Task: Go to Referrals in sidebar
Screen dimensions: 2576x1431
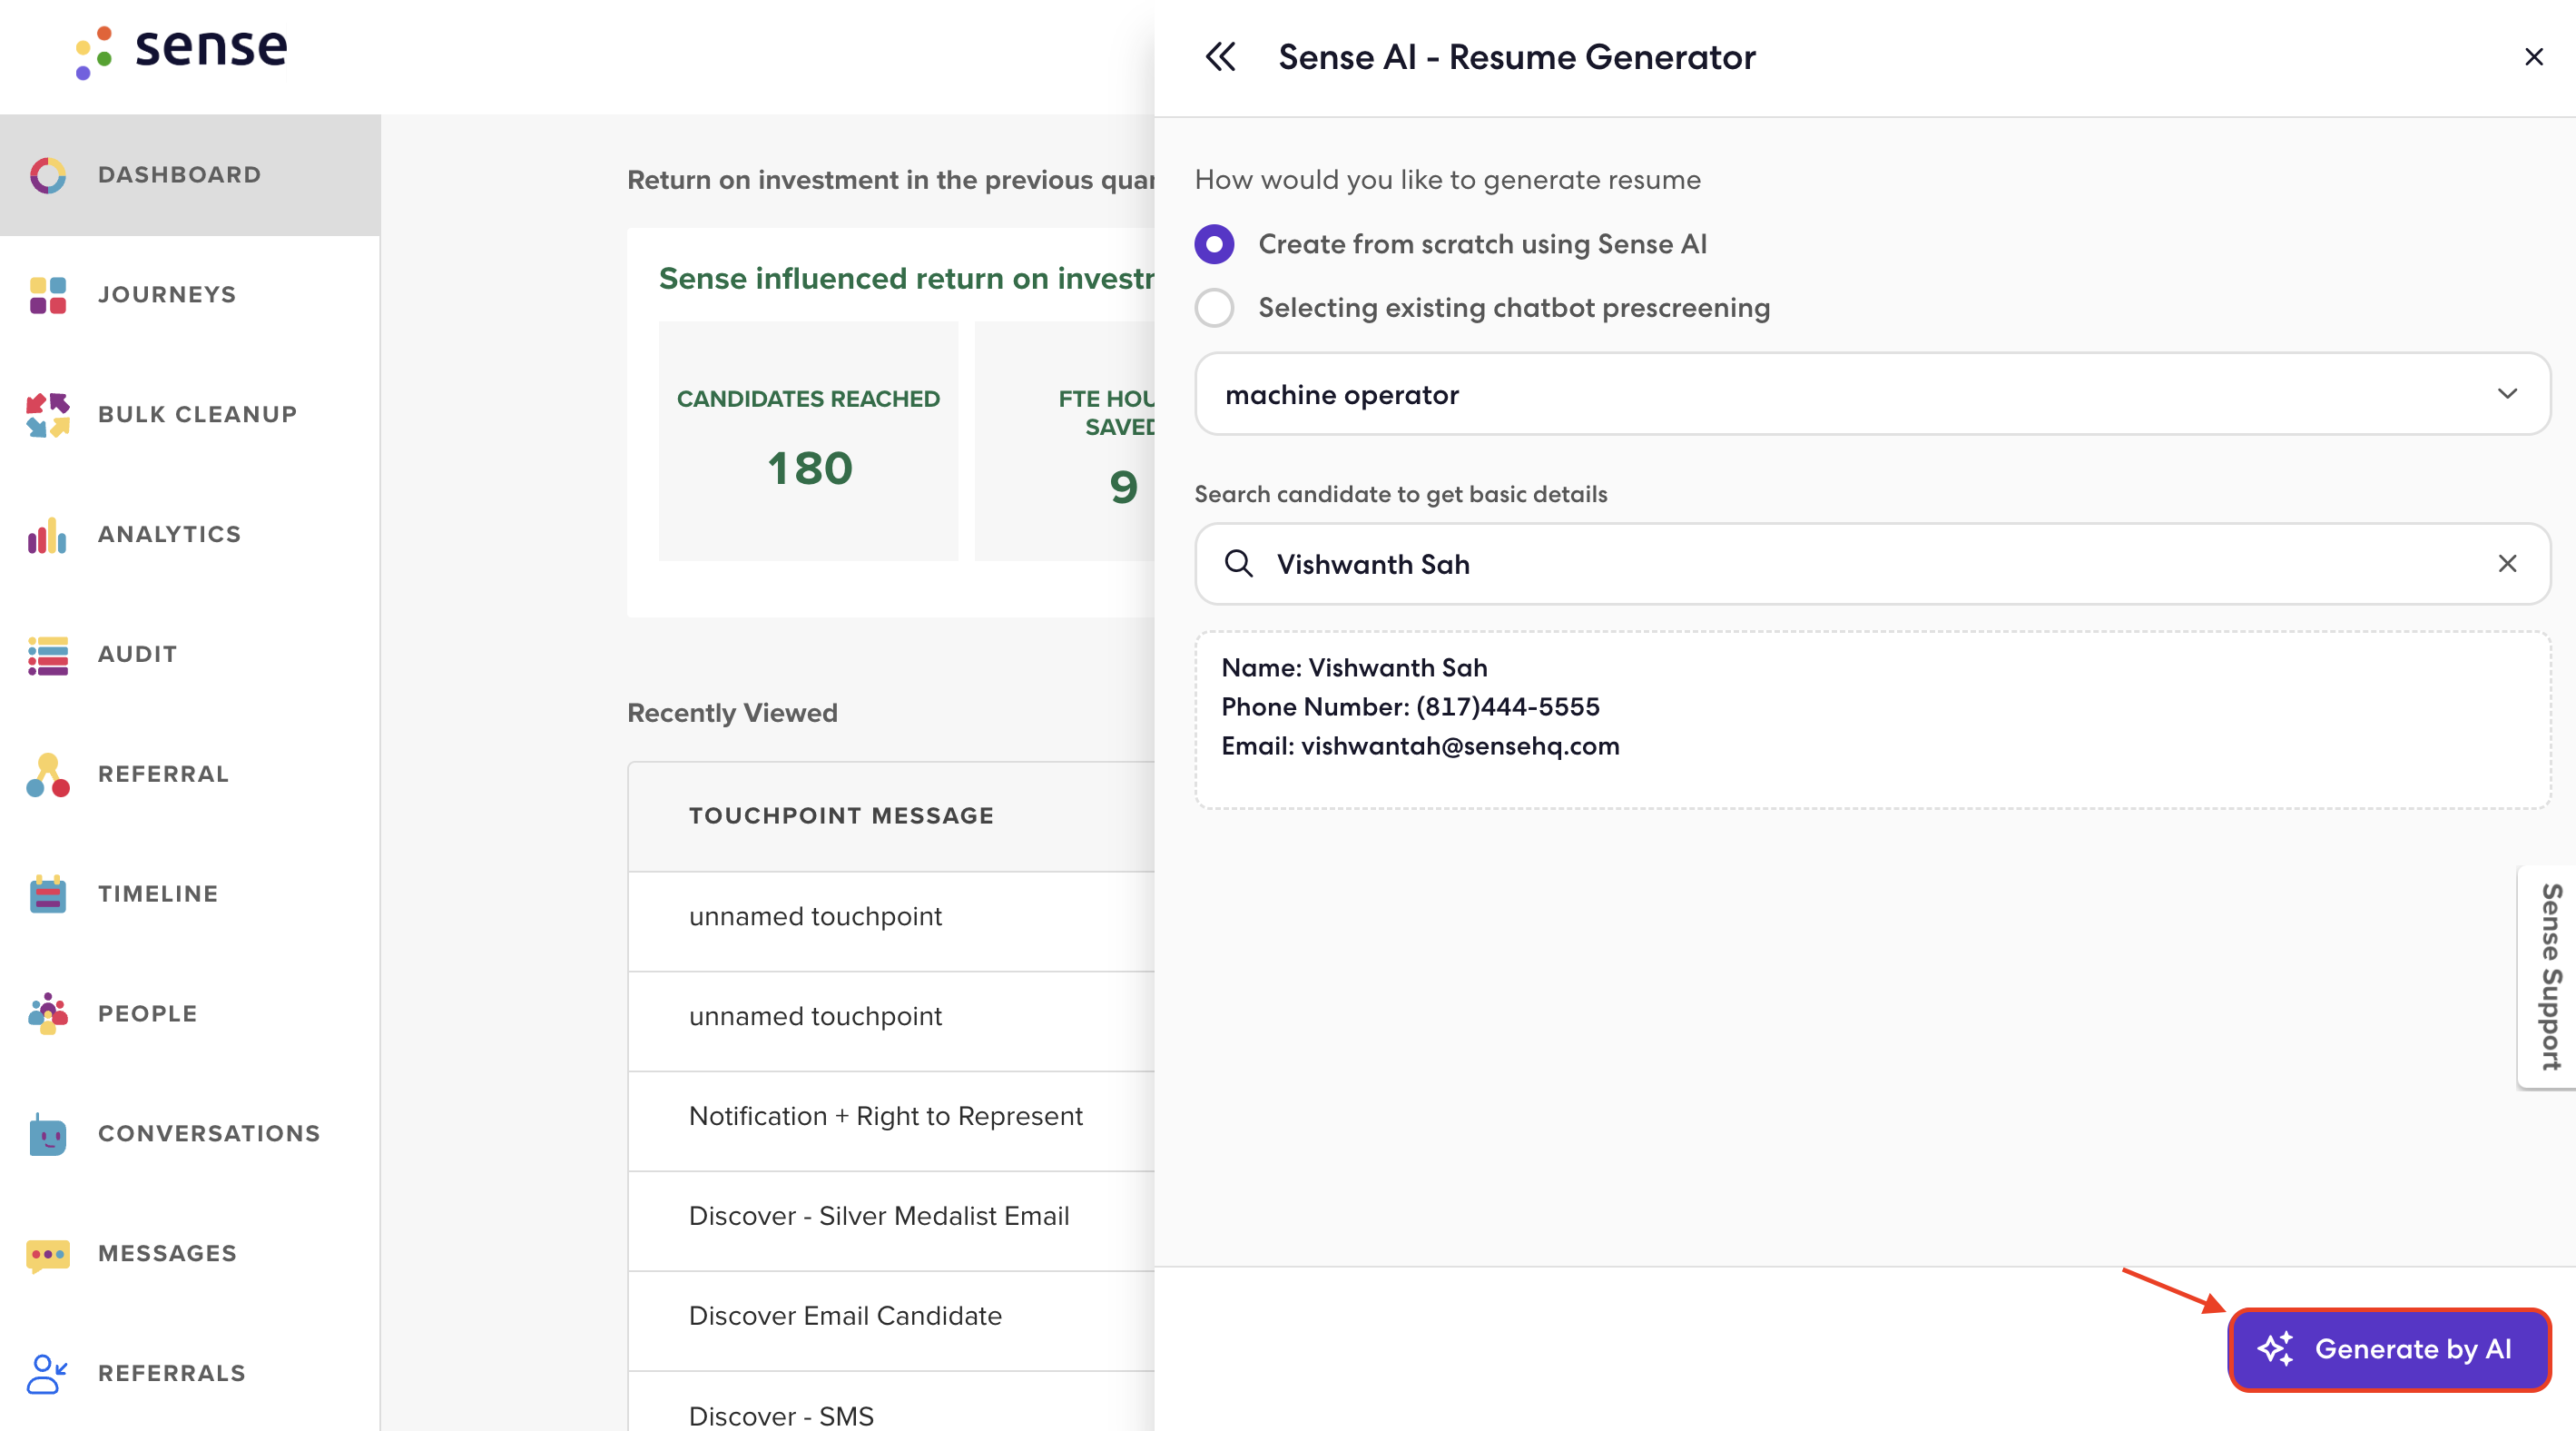Action: point(172,1373)
